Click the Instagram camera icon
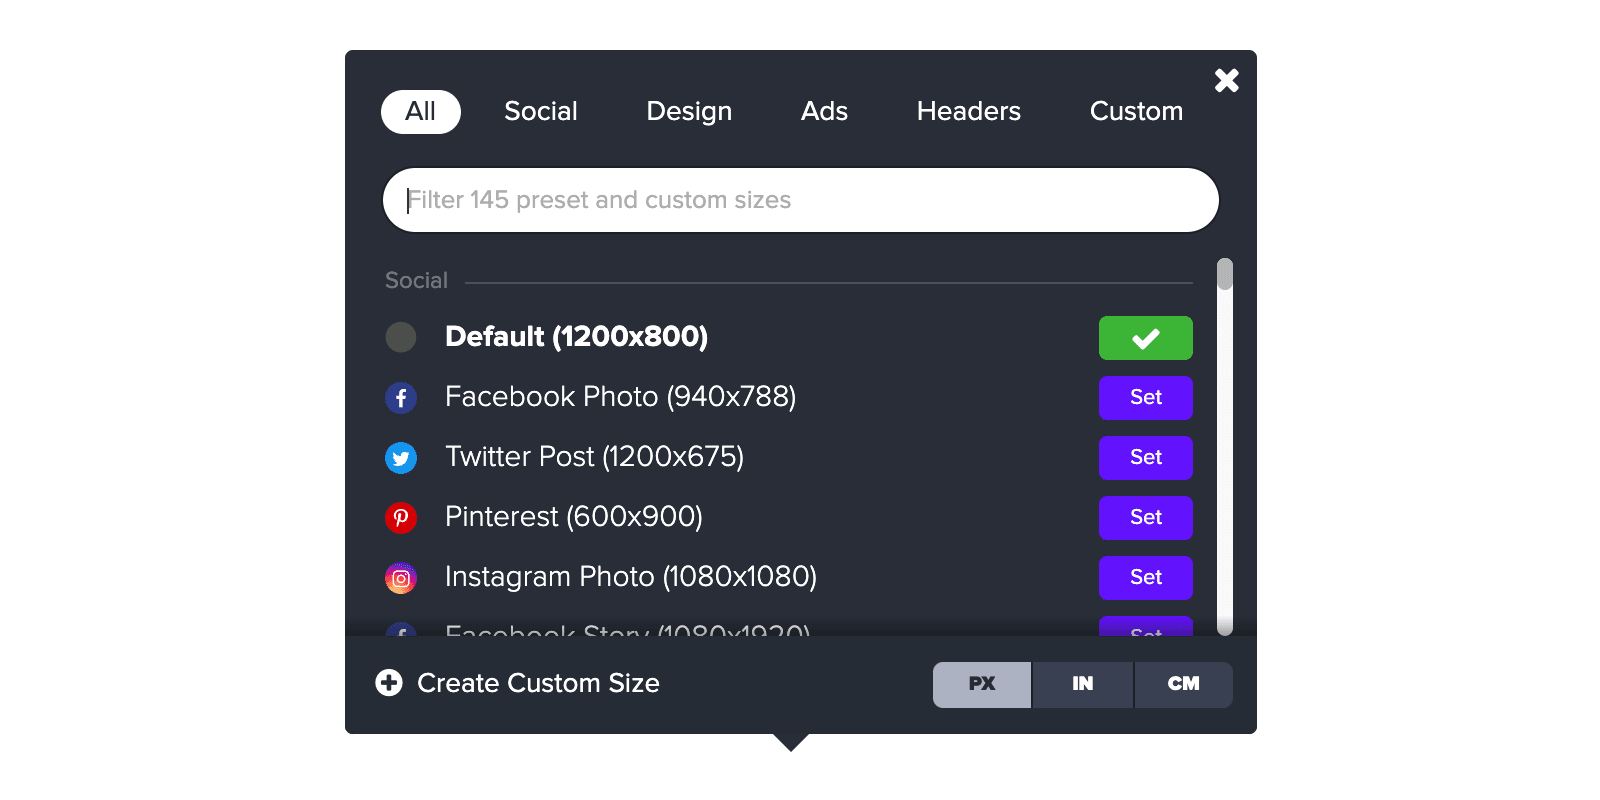 coord(401,578)
